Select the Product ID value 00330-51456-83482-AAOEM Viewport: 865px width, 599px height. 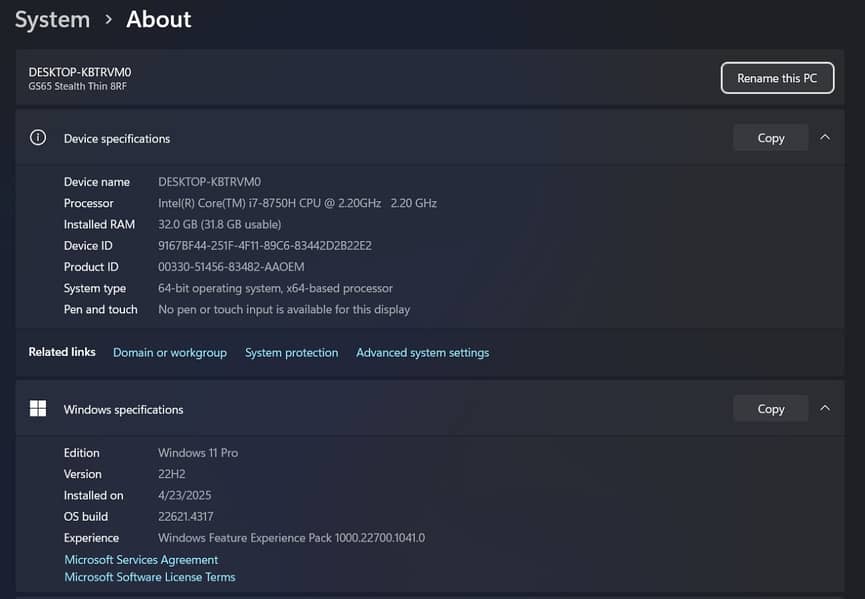pos(231,267)
